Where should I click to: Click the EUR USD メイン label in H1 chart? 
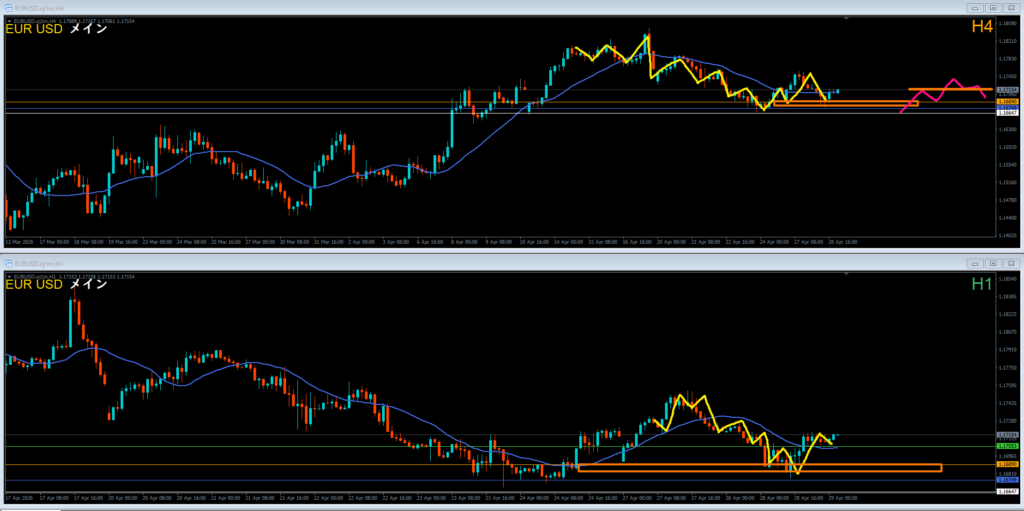(56, 285)
